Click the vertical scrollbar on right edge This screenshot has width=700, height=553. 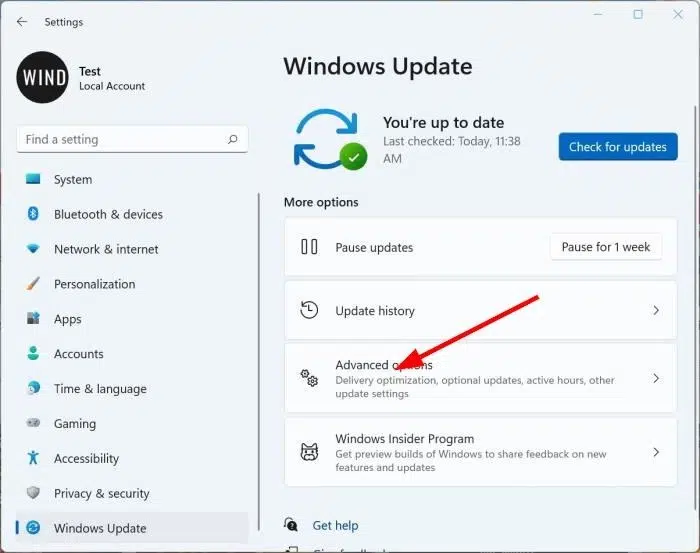(x=696, y=308)
